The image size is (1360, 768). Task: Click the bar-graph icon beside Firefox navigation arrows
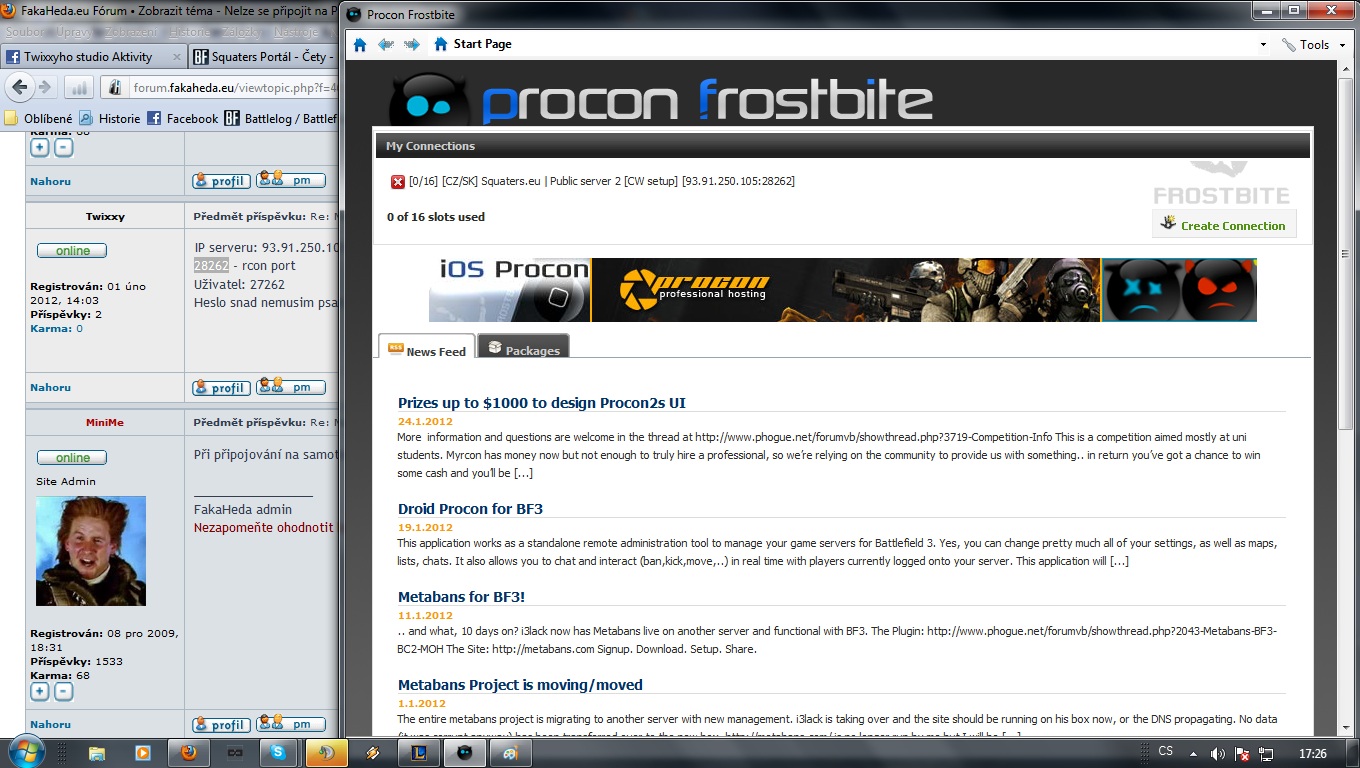tap(79, 87)
